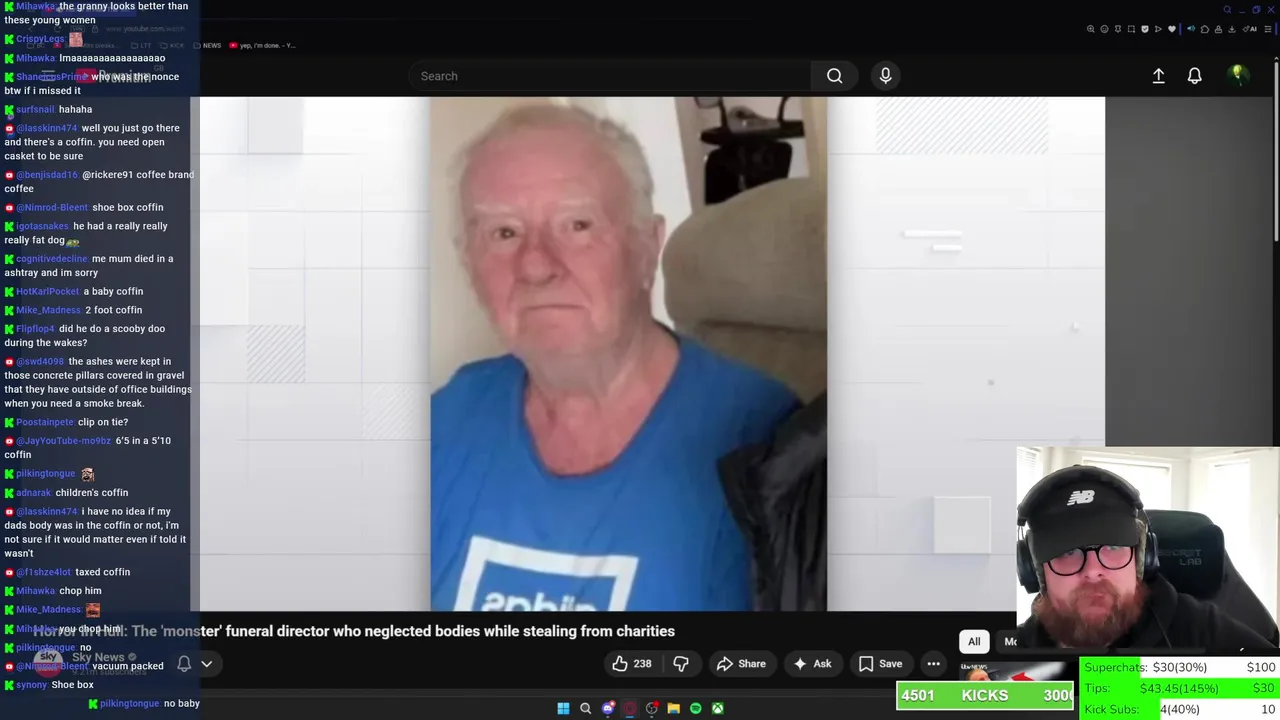1280x720 pixels.
Task: Open YouTube notifications bell in header
Action: pyautogui.click(x=1194, y=76)
